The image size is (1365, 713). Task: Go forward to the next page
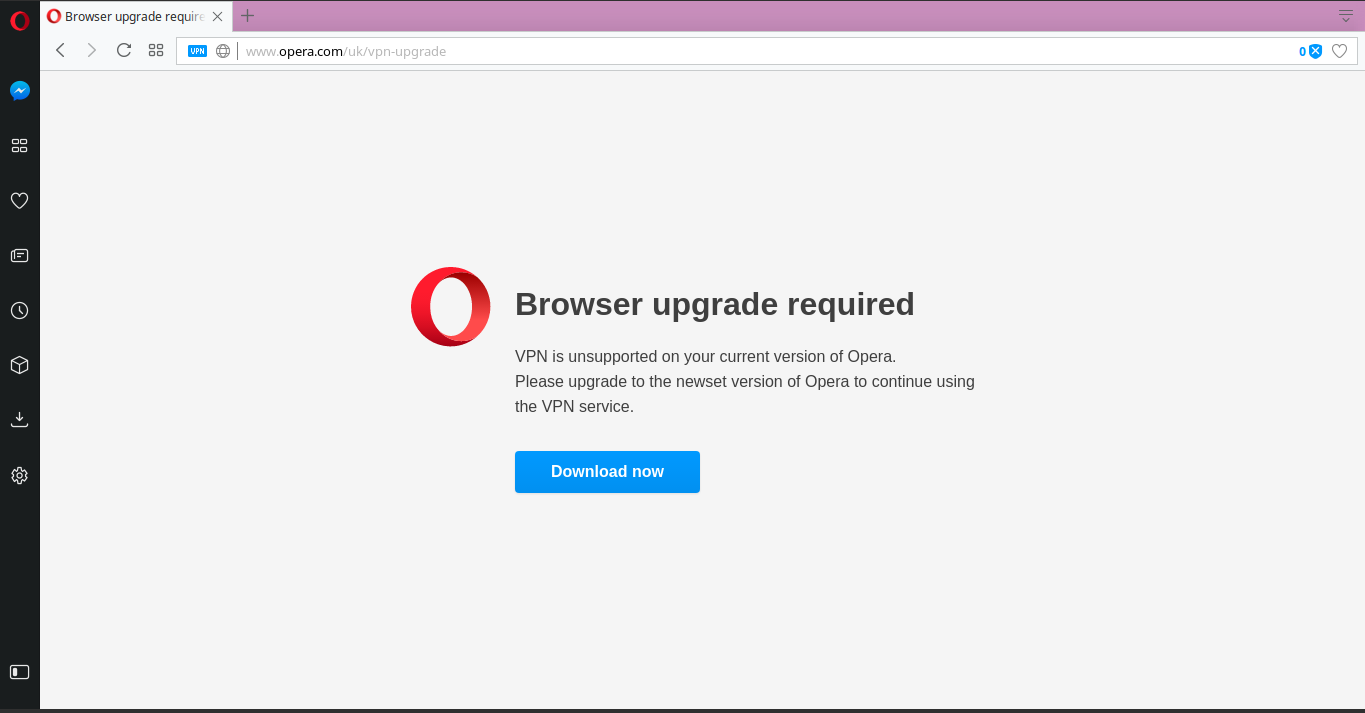[x=92, y=50]
